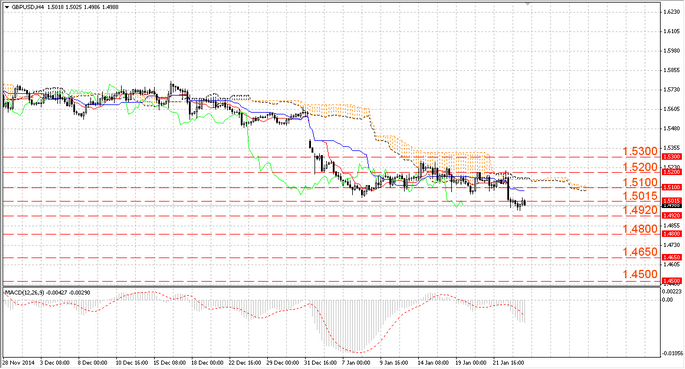Image resolution: width=685 pixels, height=369 pixels.
Task: Click the 19 Jan 00:00 time label
Action: (x=471, y=363)
